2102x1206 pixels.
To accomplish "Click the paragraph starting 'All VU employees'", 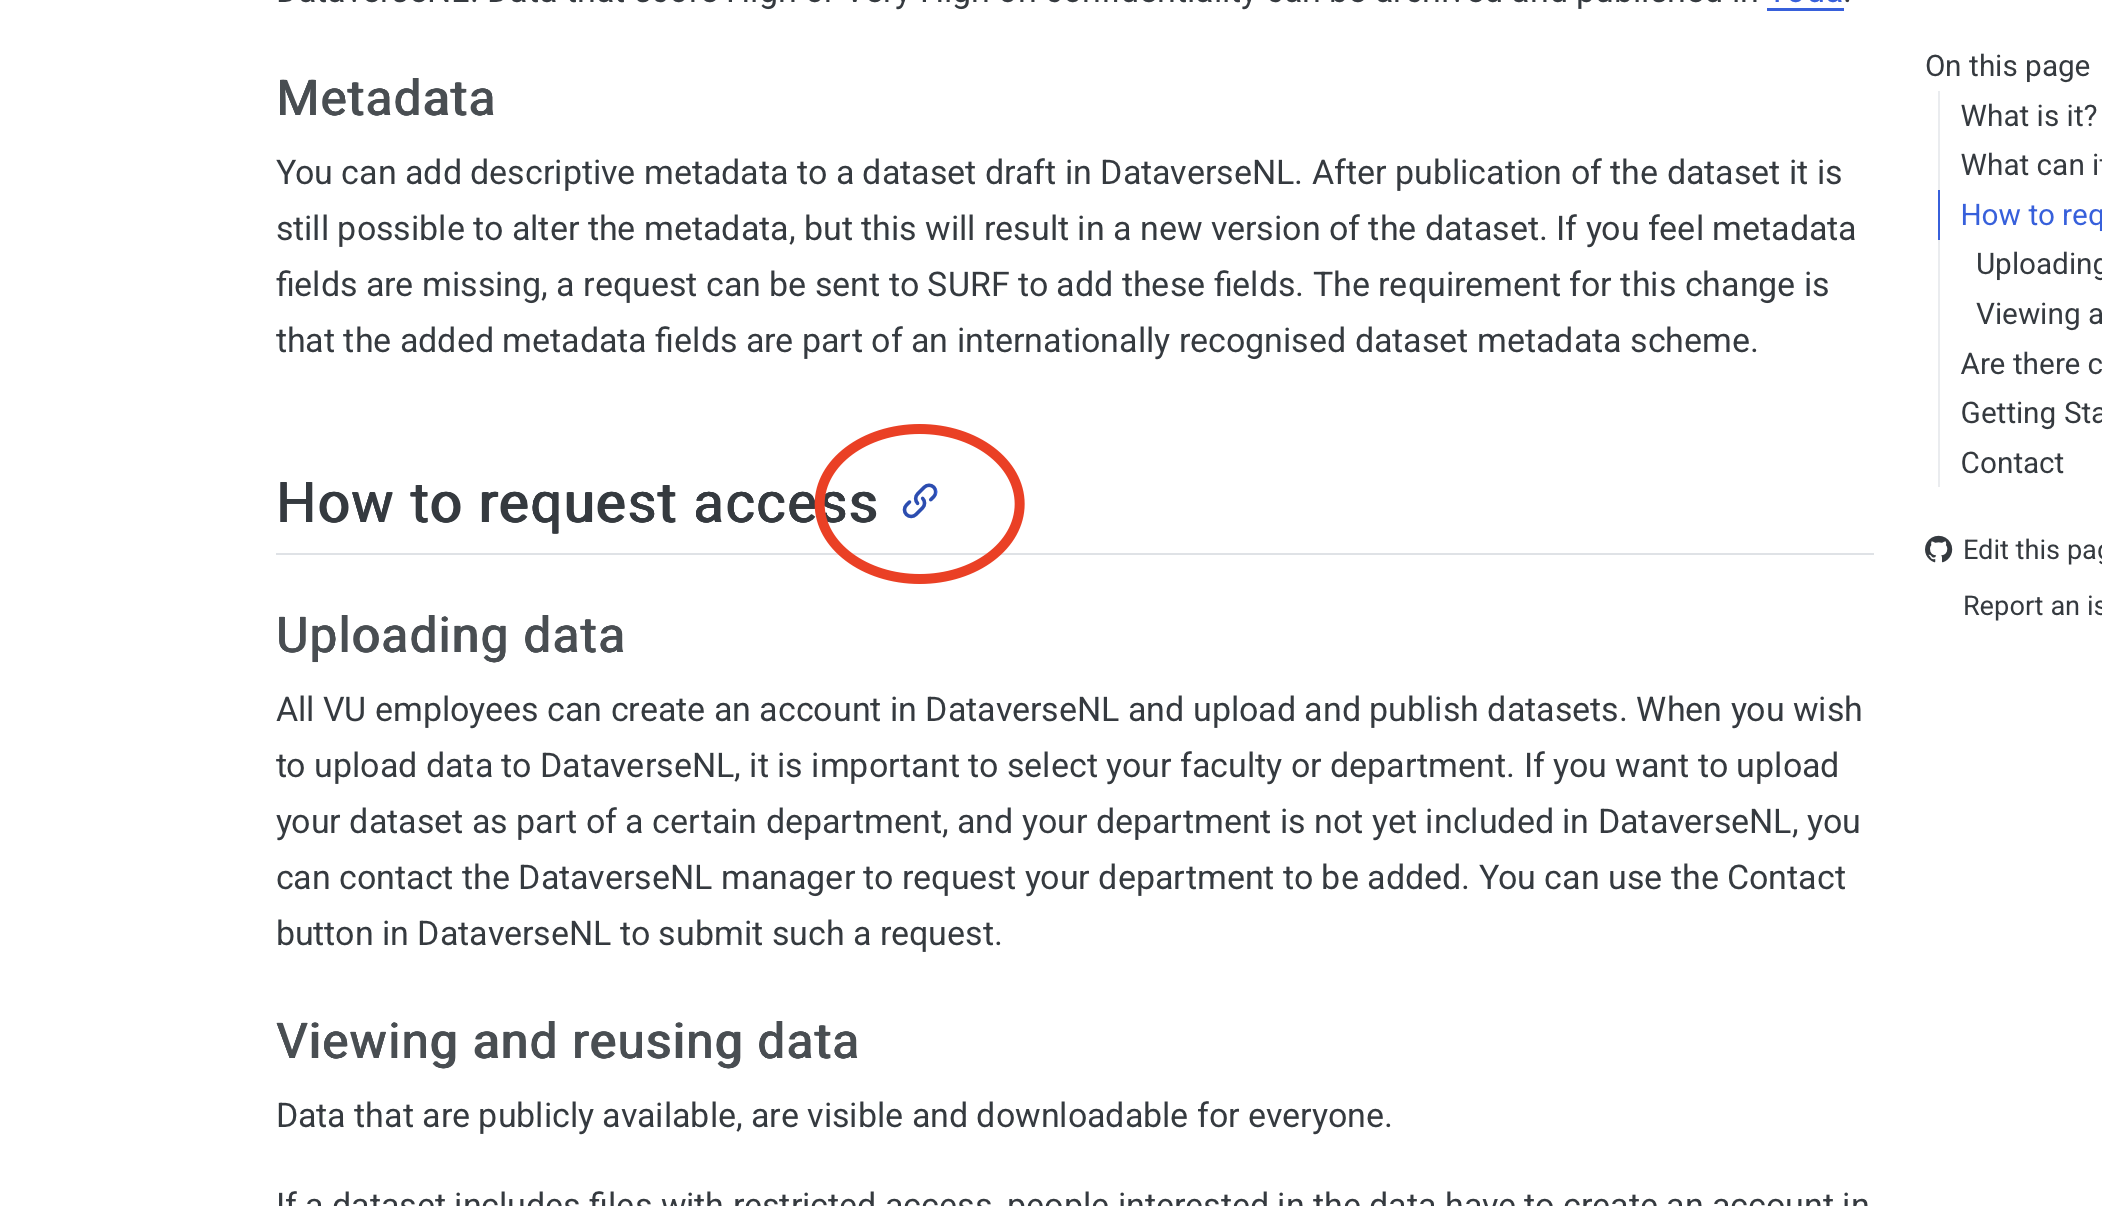I will click(x=1069, y=822).
